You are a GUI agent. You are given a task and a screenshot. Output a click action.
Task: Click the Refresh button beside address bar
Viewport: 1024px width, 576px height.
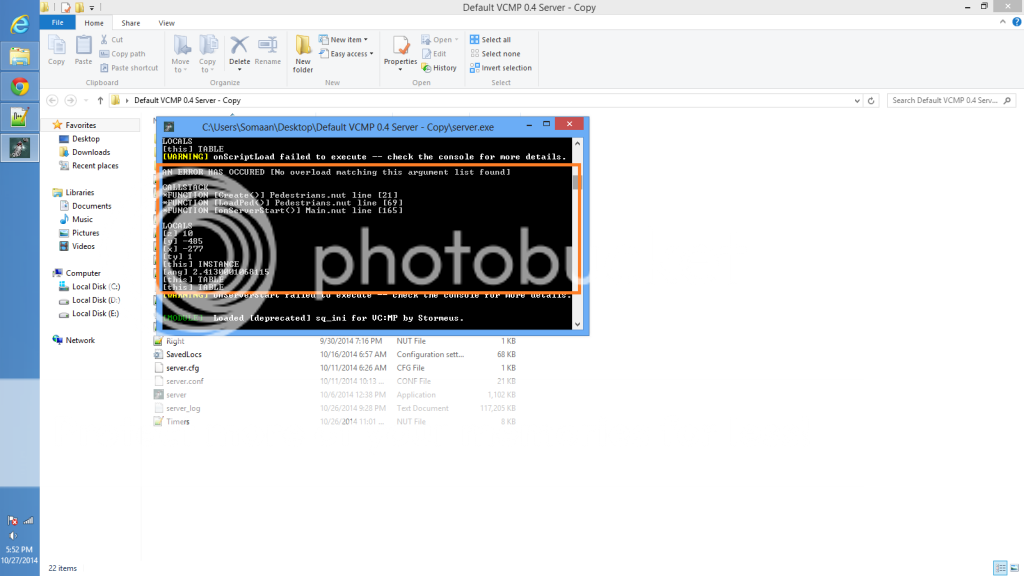coord(871,101)
